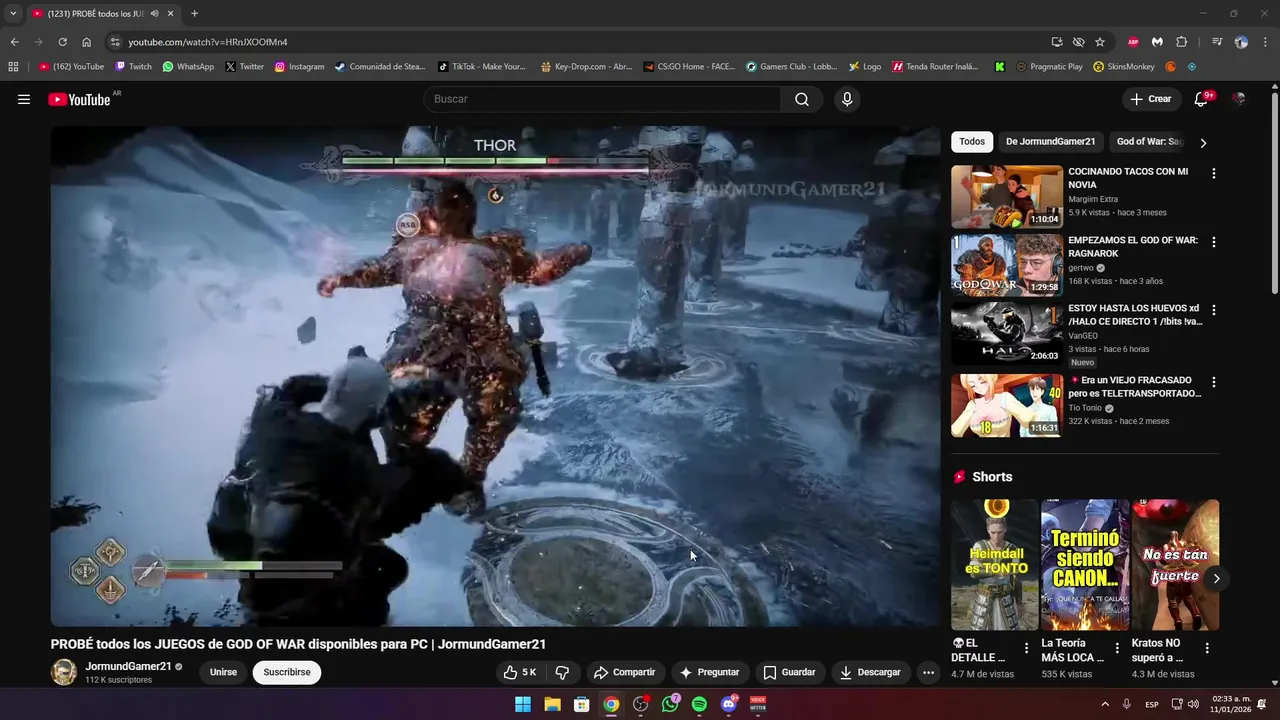The height and width of the screenshot is (720, 1280).
Task: Open the SkinsMonkey bookmark
Action: tap(1123, 67)
